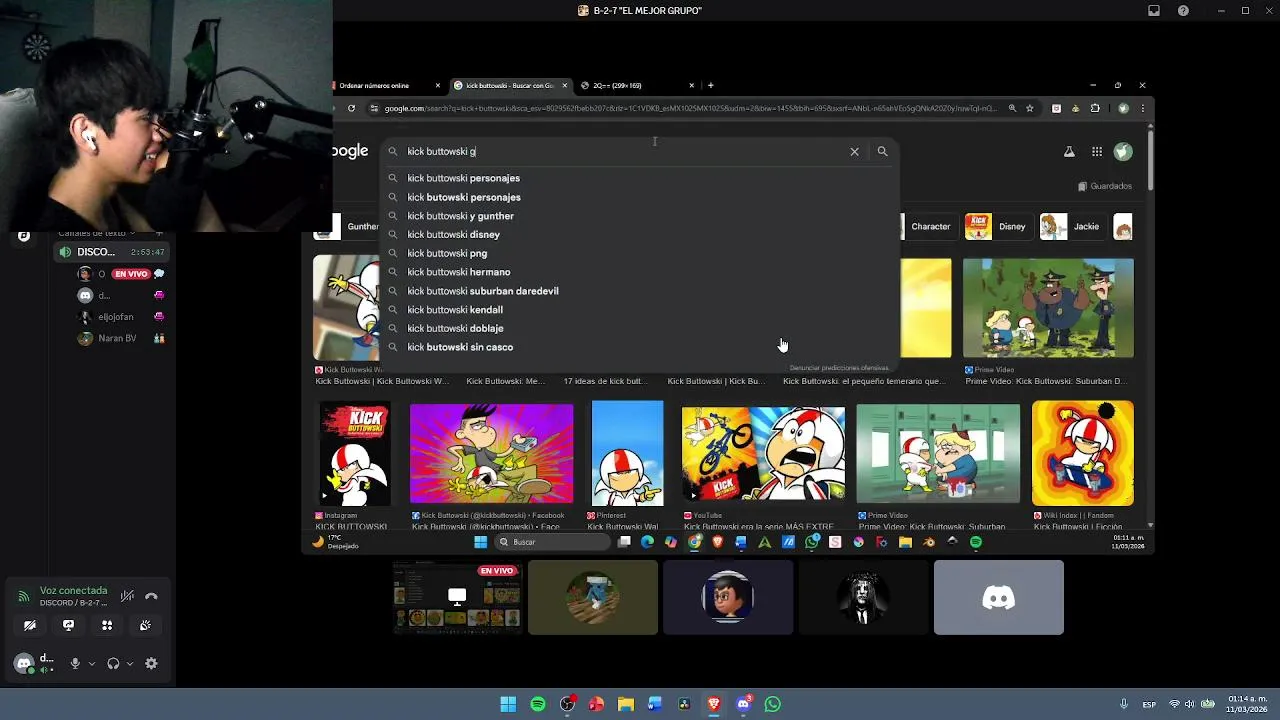Image resolution: width=1280 pixels, height=720 pixels.
Task: Bookmark the page with the star icon
Action: 1029,108
